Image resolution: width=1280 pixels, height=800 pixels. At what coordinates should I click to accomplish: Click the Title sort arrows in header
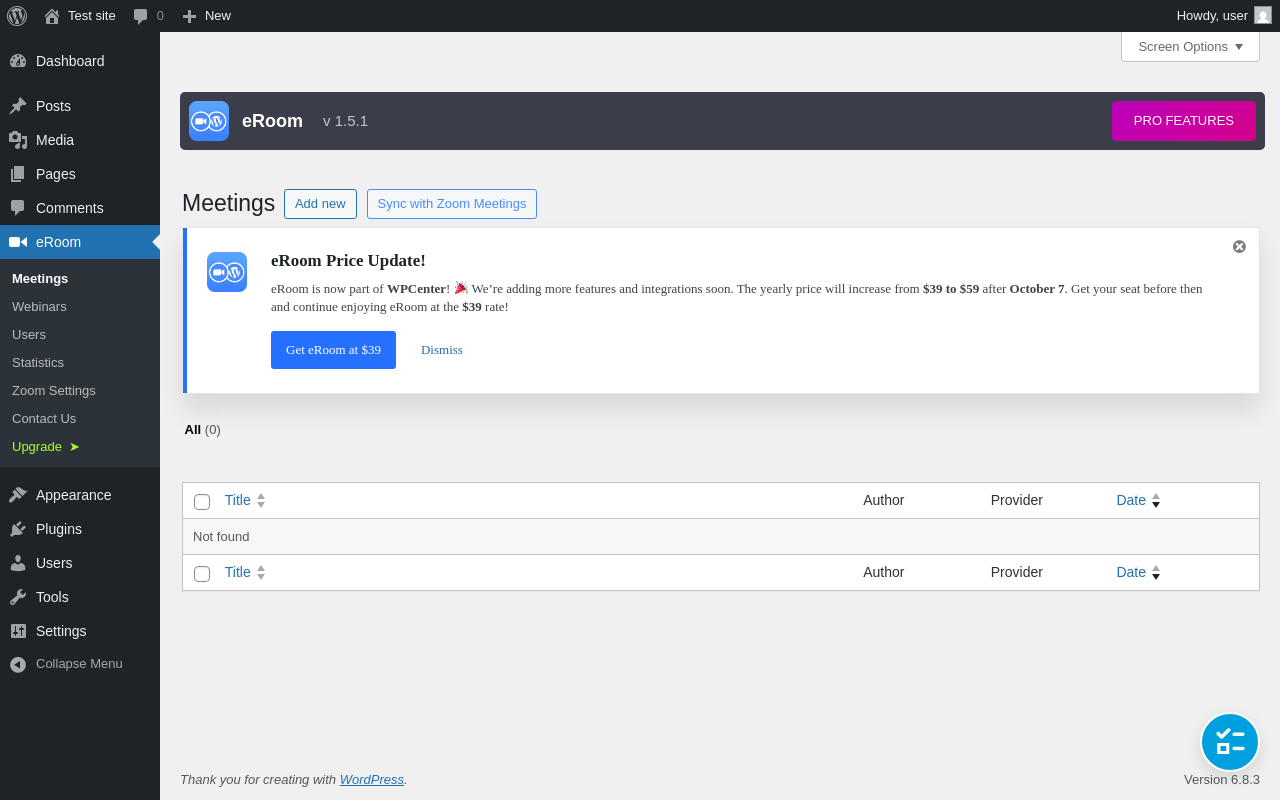point(261,500)
